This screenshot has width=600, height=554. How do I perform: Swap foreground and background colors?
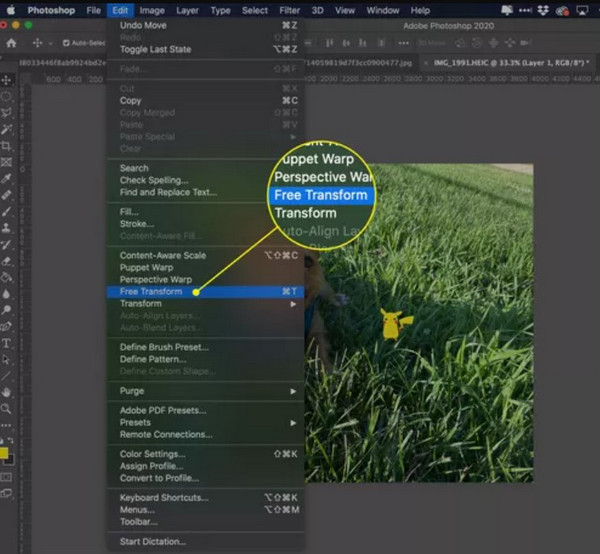[x=11, y=441]
